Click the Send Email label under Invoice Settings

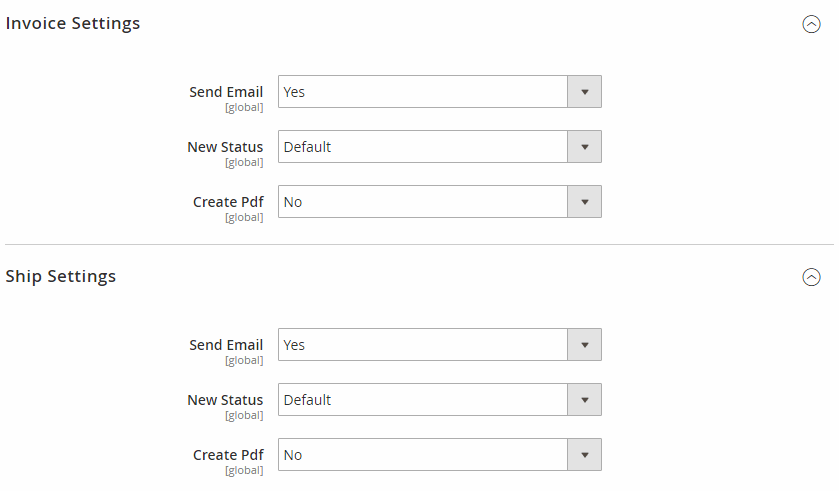226,92
